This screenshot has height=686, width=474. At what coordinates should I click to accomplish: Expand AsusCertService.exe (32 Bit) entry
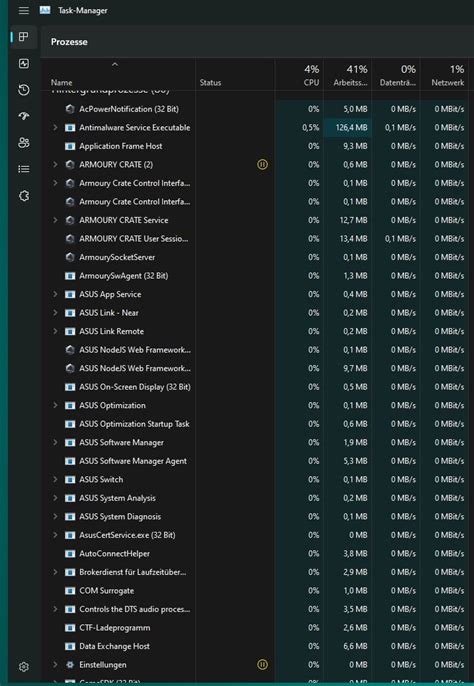55,535
